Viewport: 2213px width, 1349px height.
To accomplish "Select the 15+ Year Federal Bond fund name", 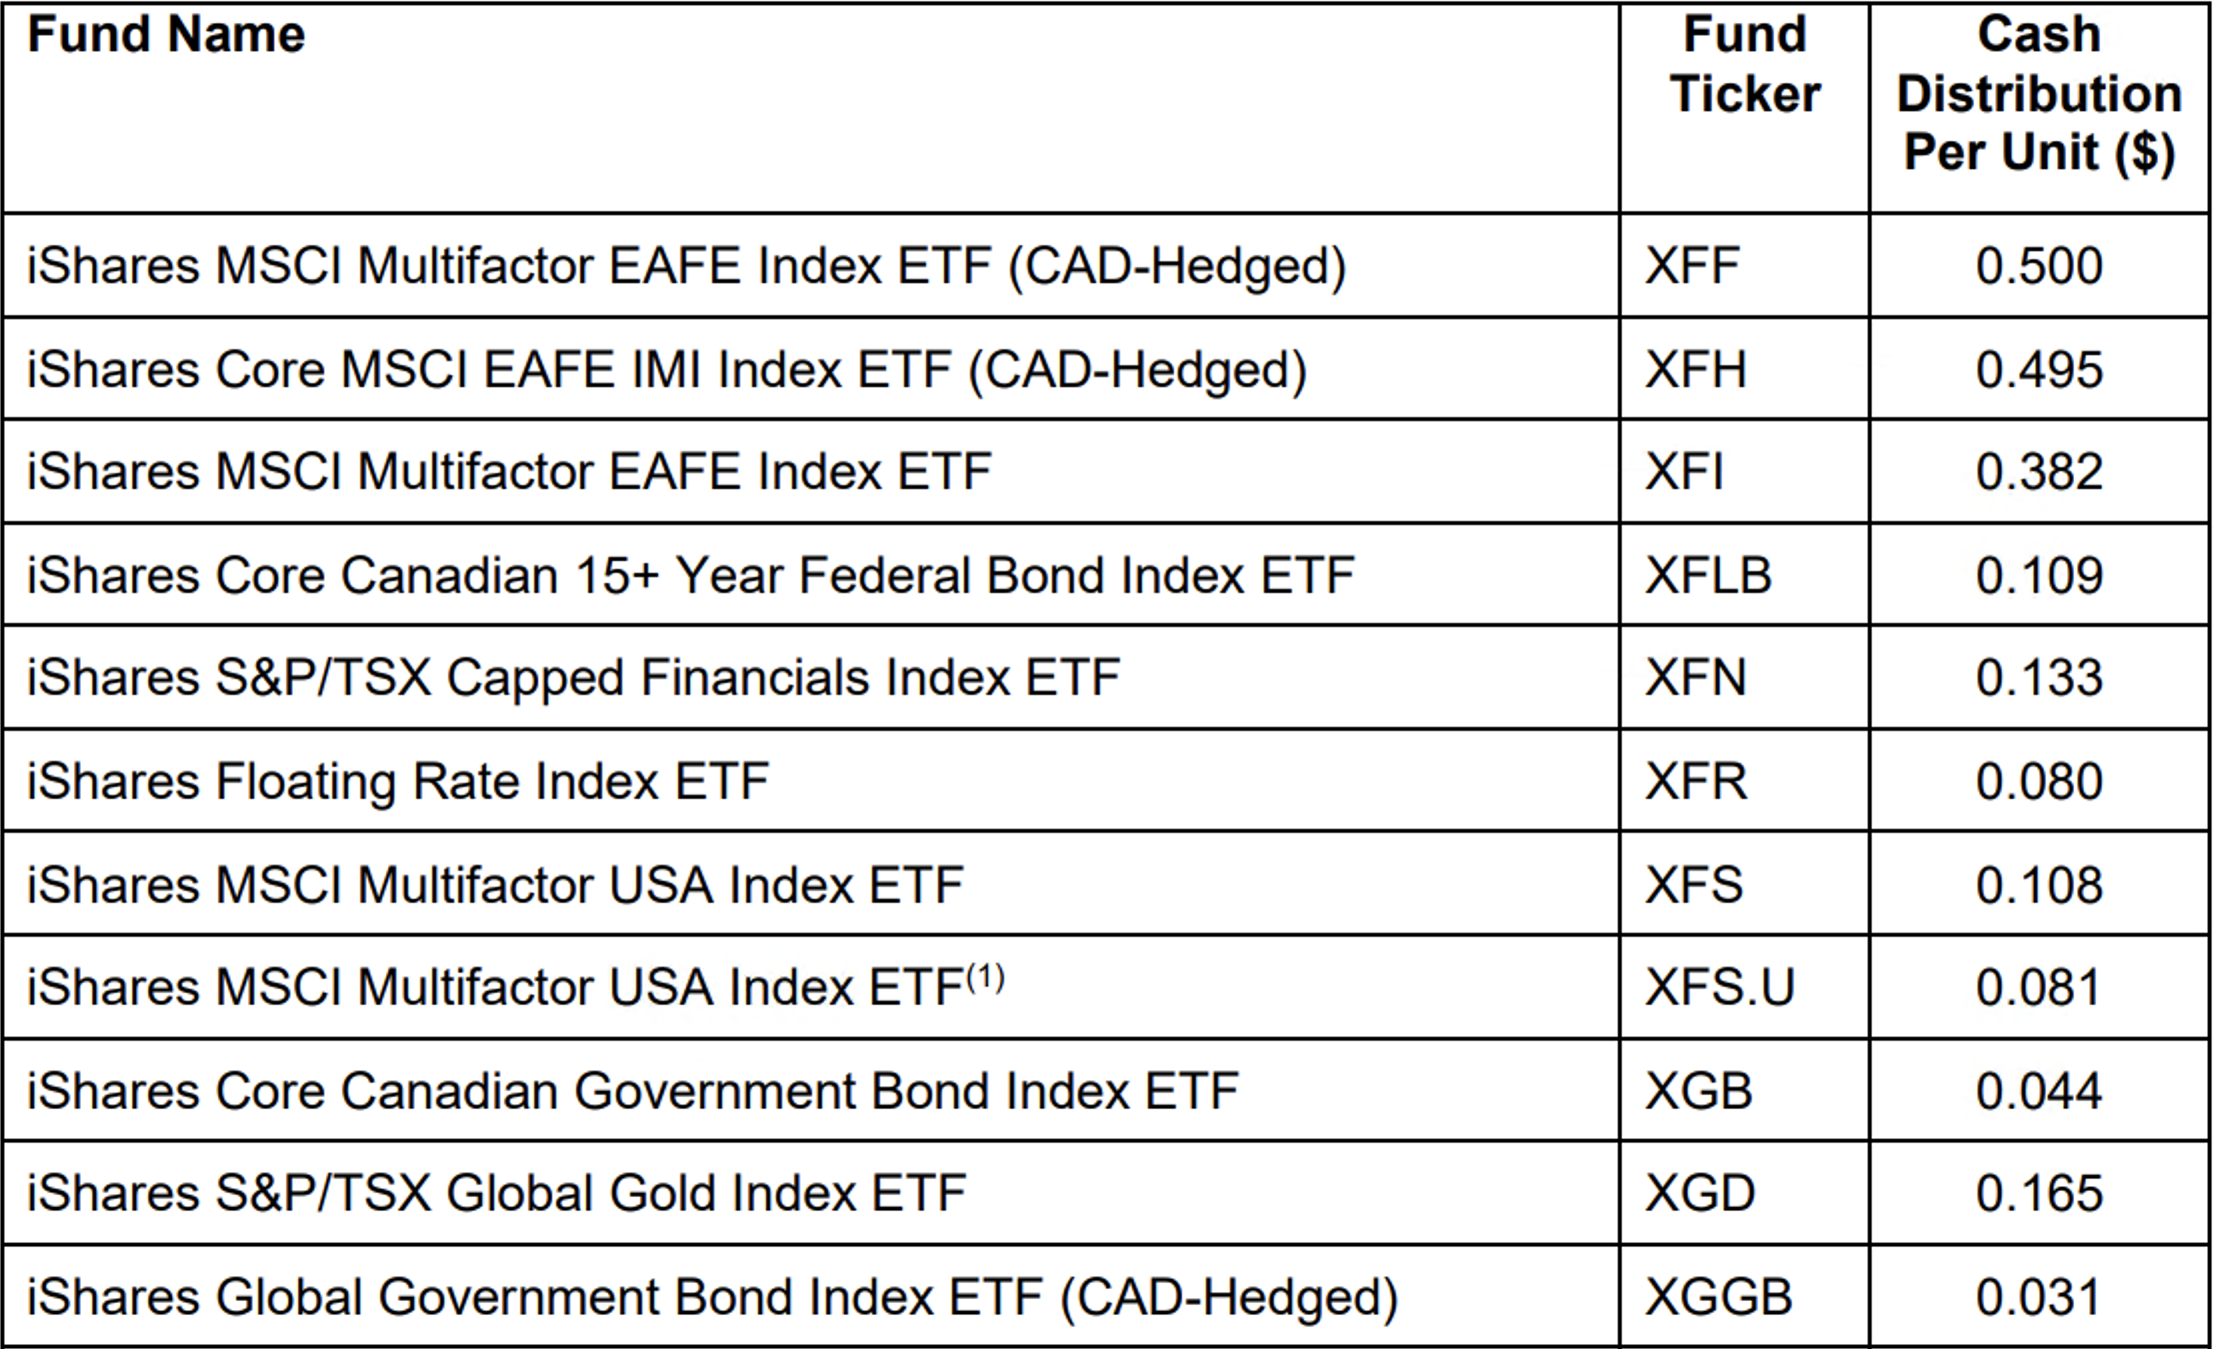I will pos(690,576).
